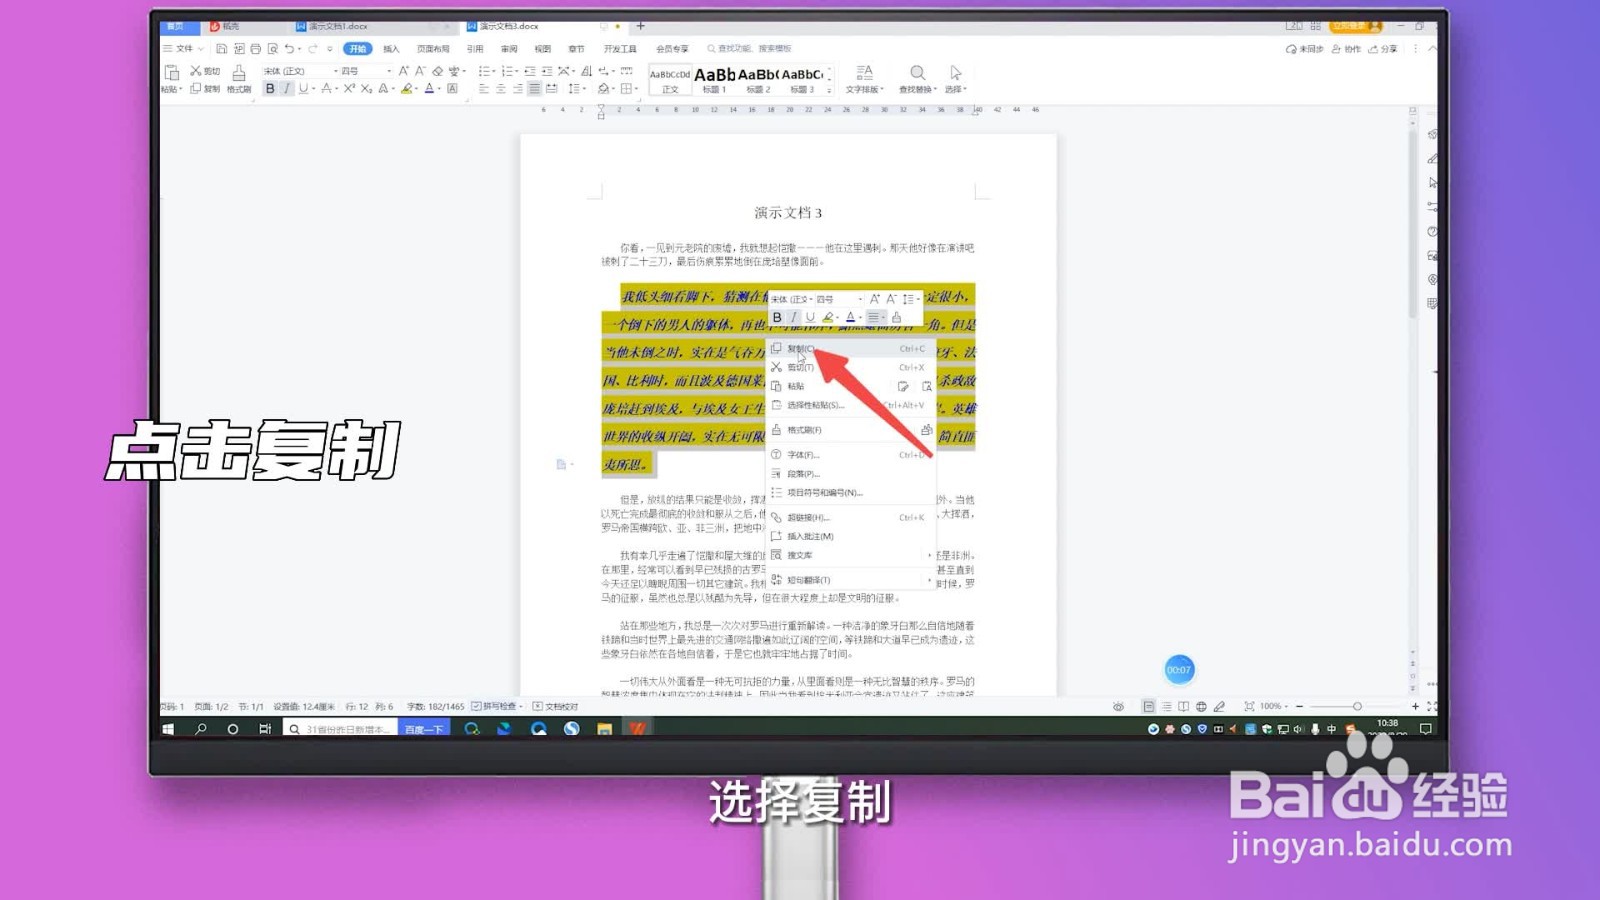Click the ribbon decrease font size icon
The height and width of the screenshot is (900, 1600).
click(421, 71)
